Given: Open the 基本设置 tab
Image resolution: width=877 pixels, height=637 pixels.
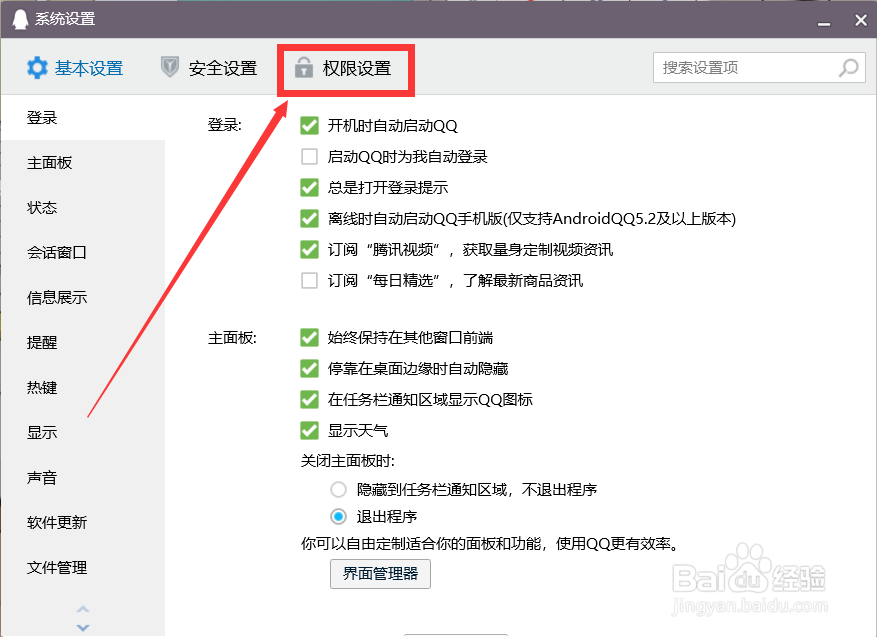Looking at the screenshot, I should click(x=75, y=68).
